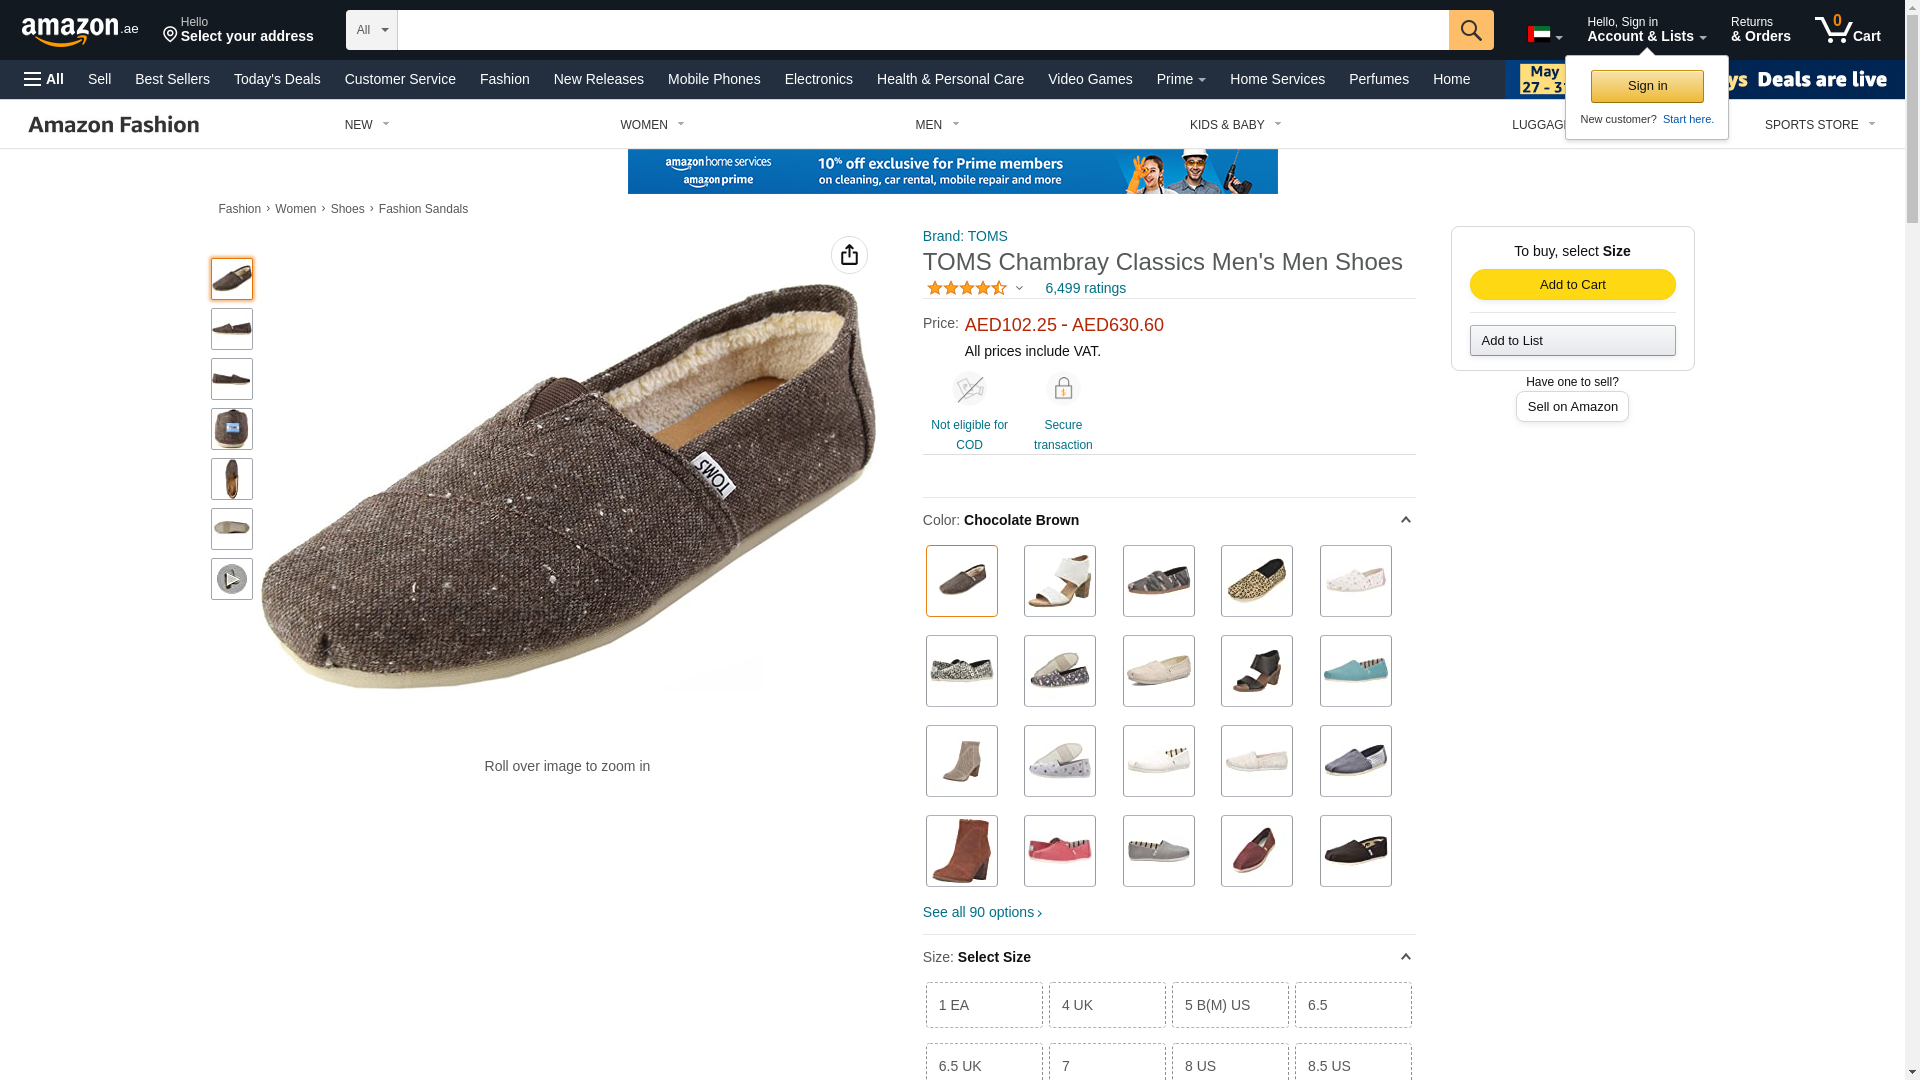Click the Secure transaction lock icon
1920x1080 pixels.
click(x=1063, y=389)
